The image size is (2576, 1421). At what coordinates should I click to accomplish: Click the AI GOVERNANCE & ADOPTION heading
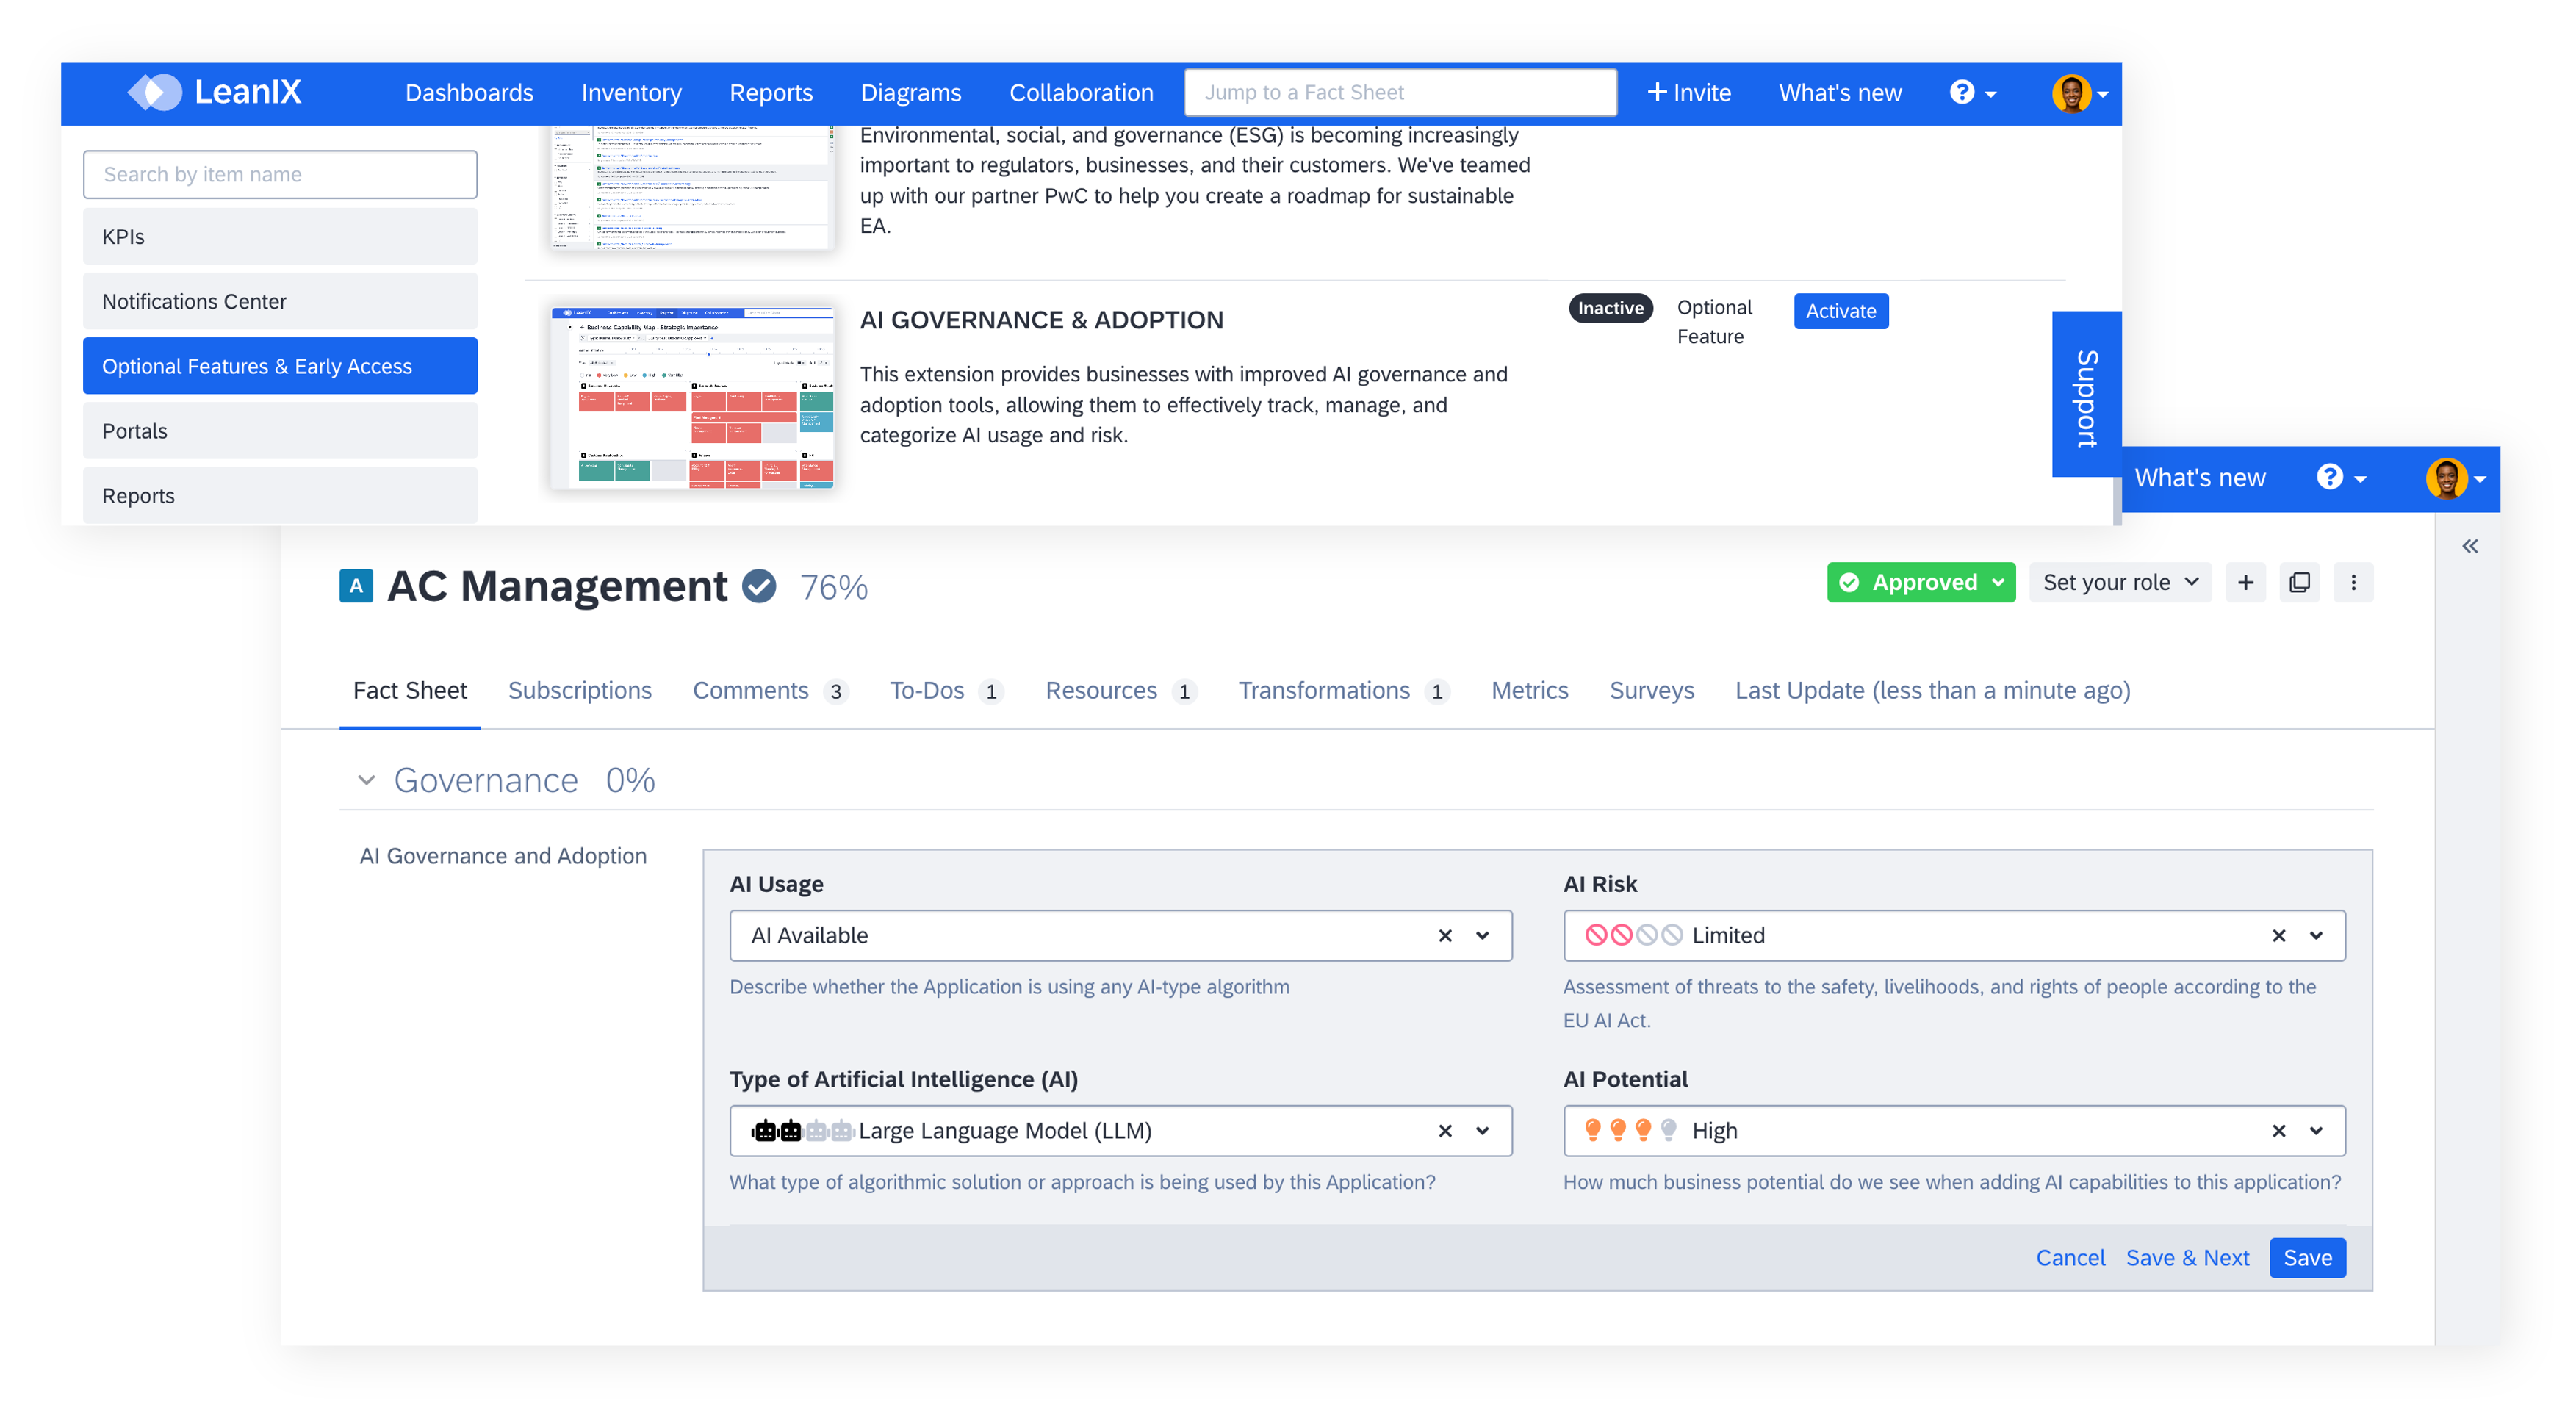(x=1041, y=320)
